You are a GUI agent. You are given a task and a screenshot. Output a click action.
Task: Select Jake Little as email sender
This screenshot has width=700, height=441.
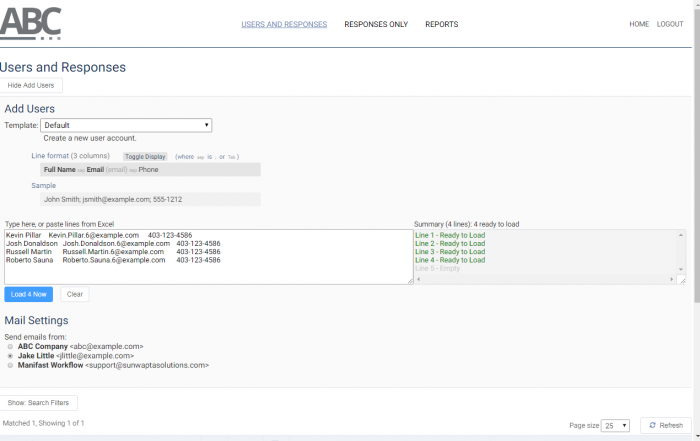10,356
